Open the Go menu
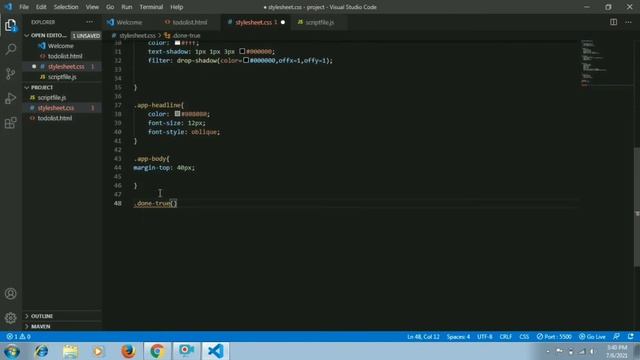 pos(110,7)
